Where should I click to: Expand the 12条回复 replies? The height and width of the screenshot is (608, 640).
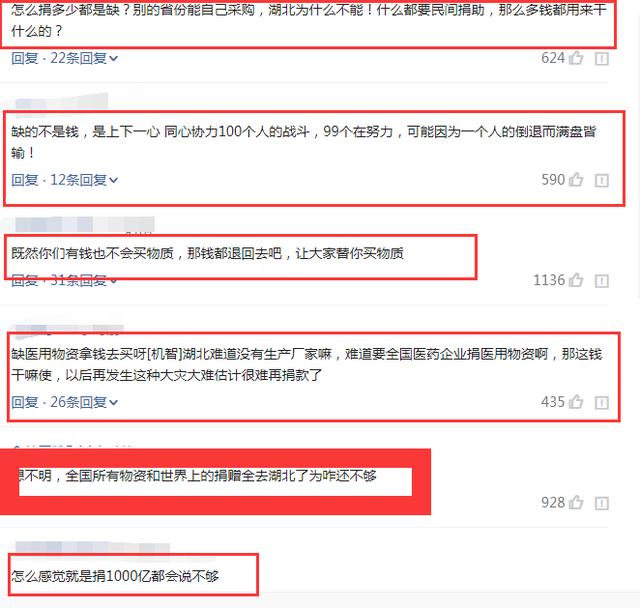(84, 180)
